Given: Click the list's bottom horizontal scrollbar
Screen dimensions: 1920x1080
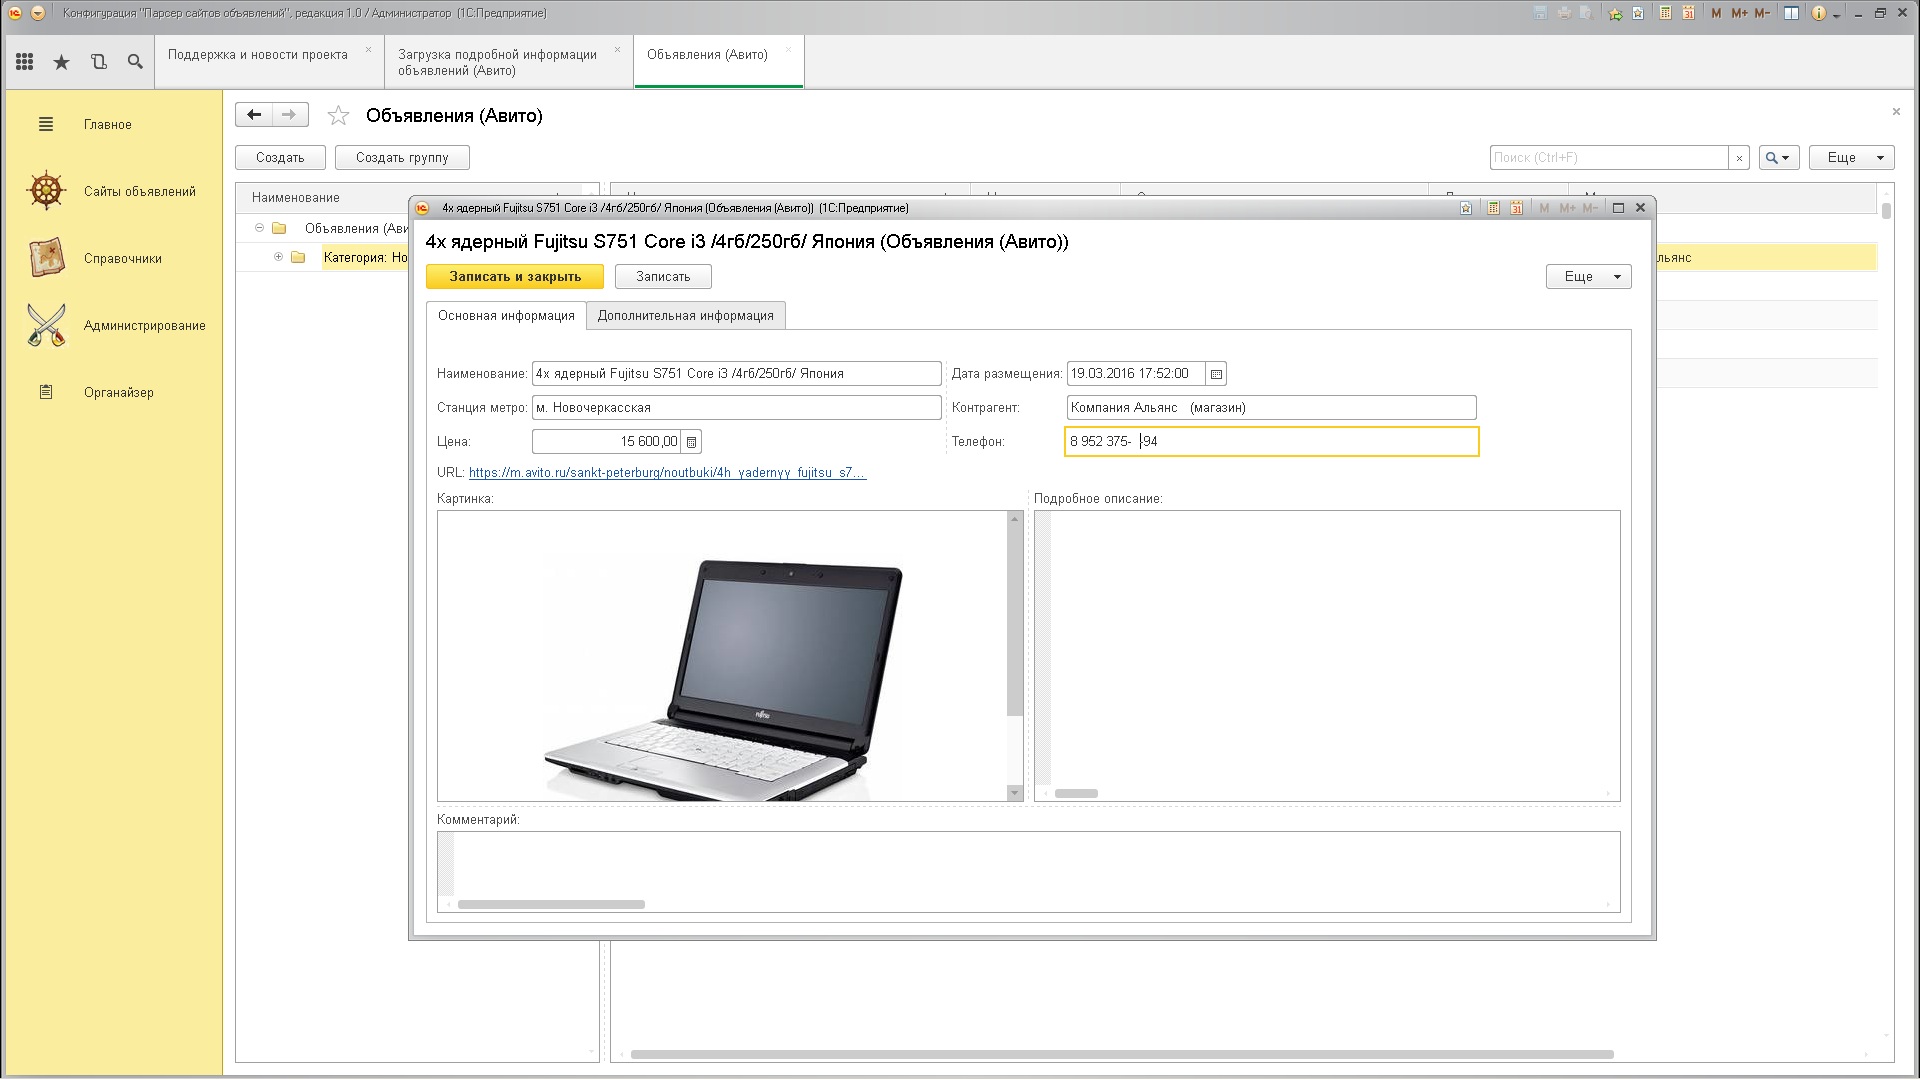Looking at the screenshot, I should pyautogui.click(x=1122, y=1054).
